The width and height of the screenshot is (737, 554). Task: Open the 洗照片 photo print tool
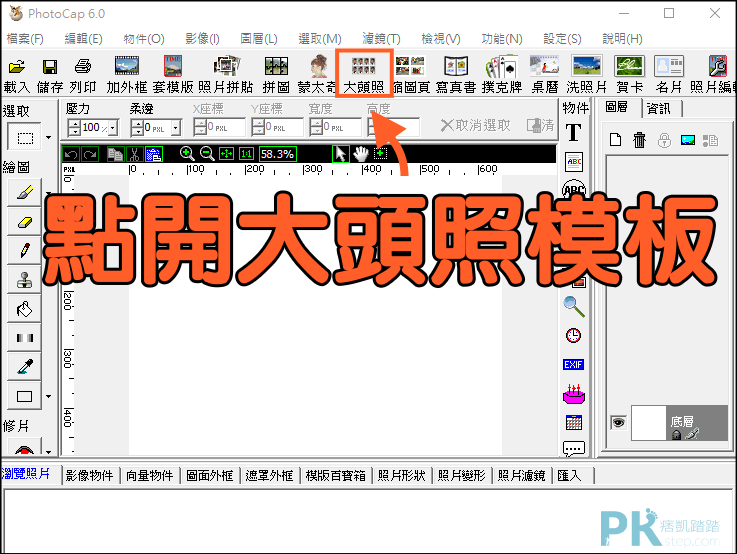click(x=587, y=75)
